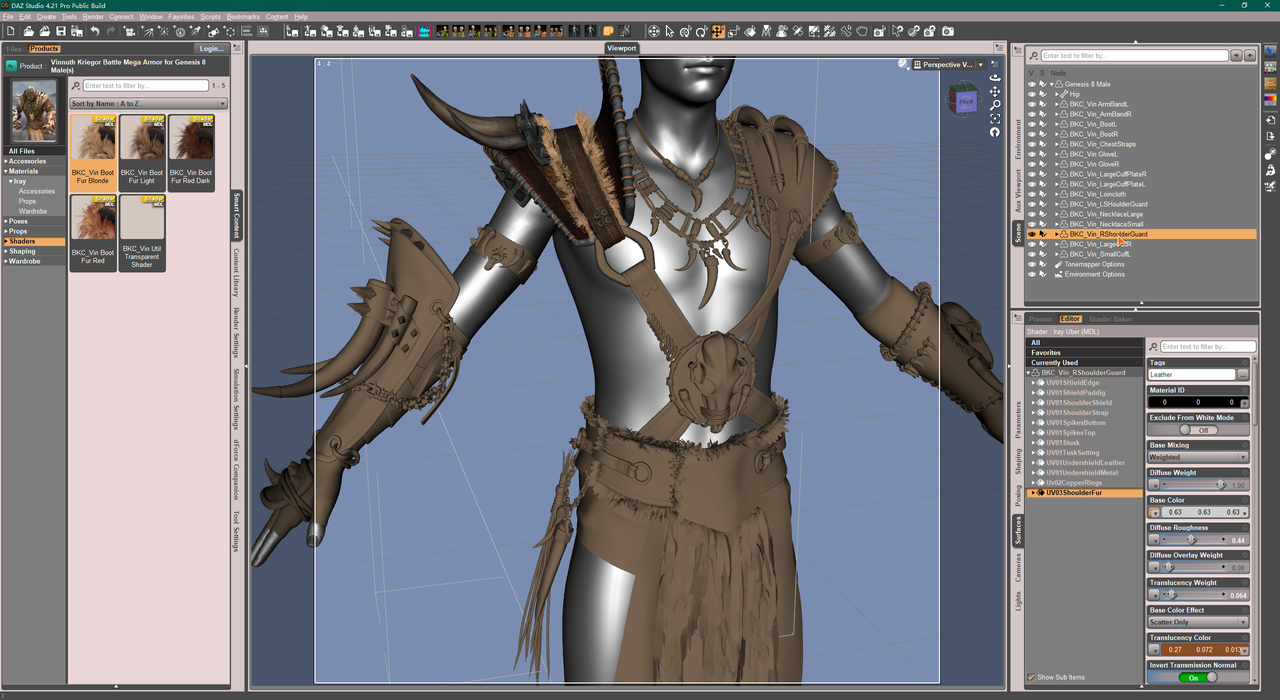Viewport: 1280px width, 700px height.
Task: Click Diffuse Roughness slider
Action: [1192, 540]
